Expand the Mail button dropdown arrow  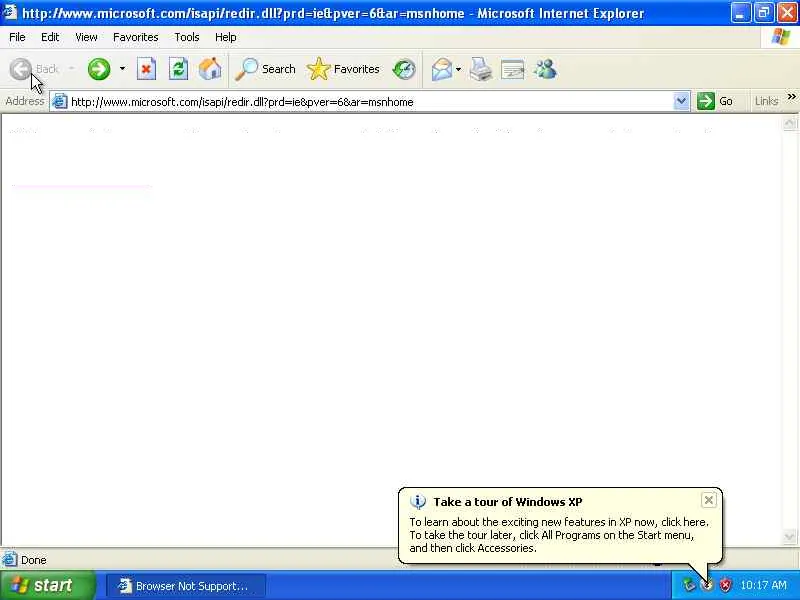click(x=458, y=69)
